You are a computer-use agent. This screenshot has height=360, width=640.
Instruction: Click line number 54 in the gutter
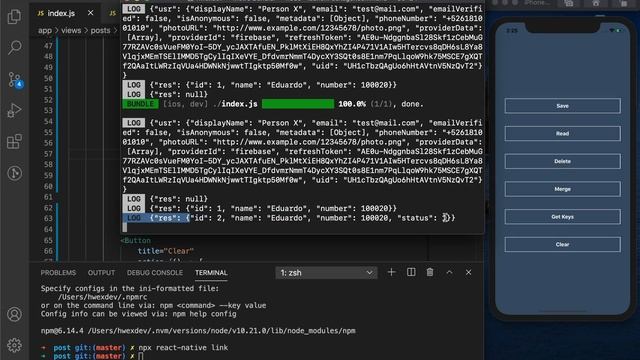pos(48,121)
